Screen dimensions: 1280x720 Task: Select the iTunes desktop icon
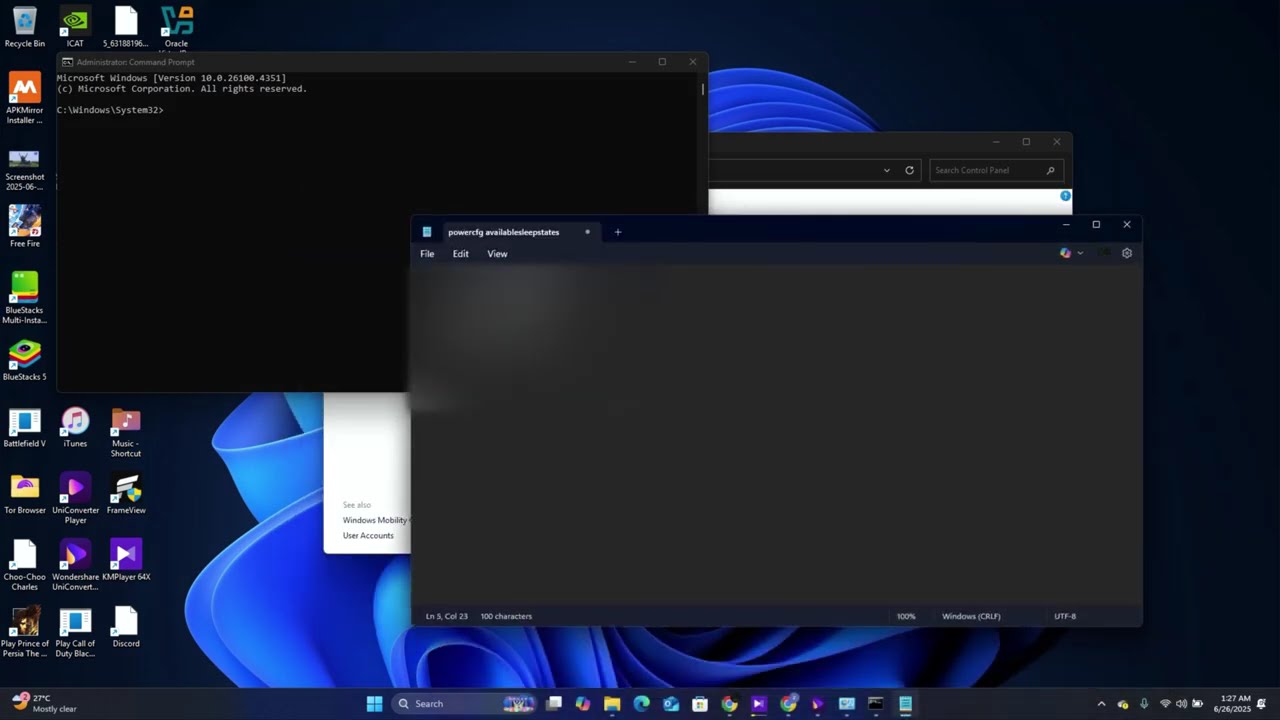(75, 427)
